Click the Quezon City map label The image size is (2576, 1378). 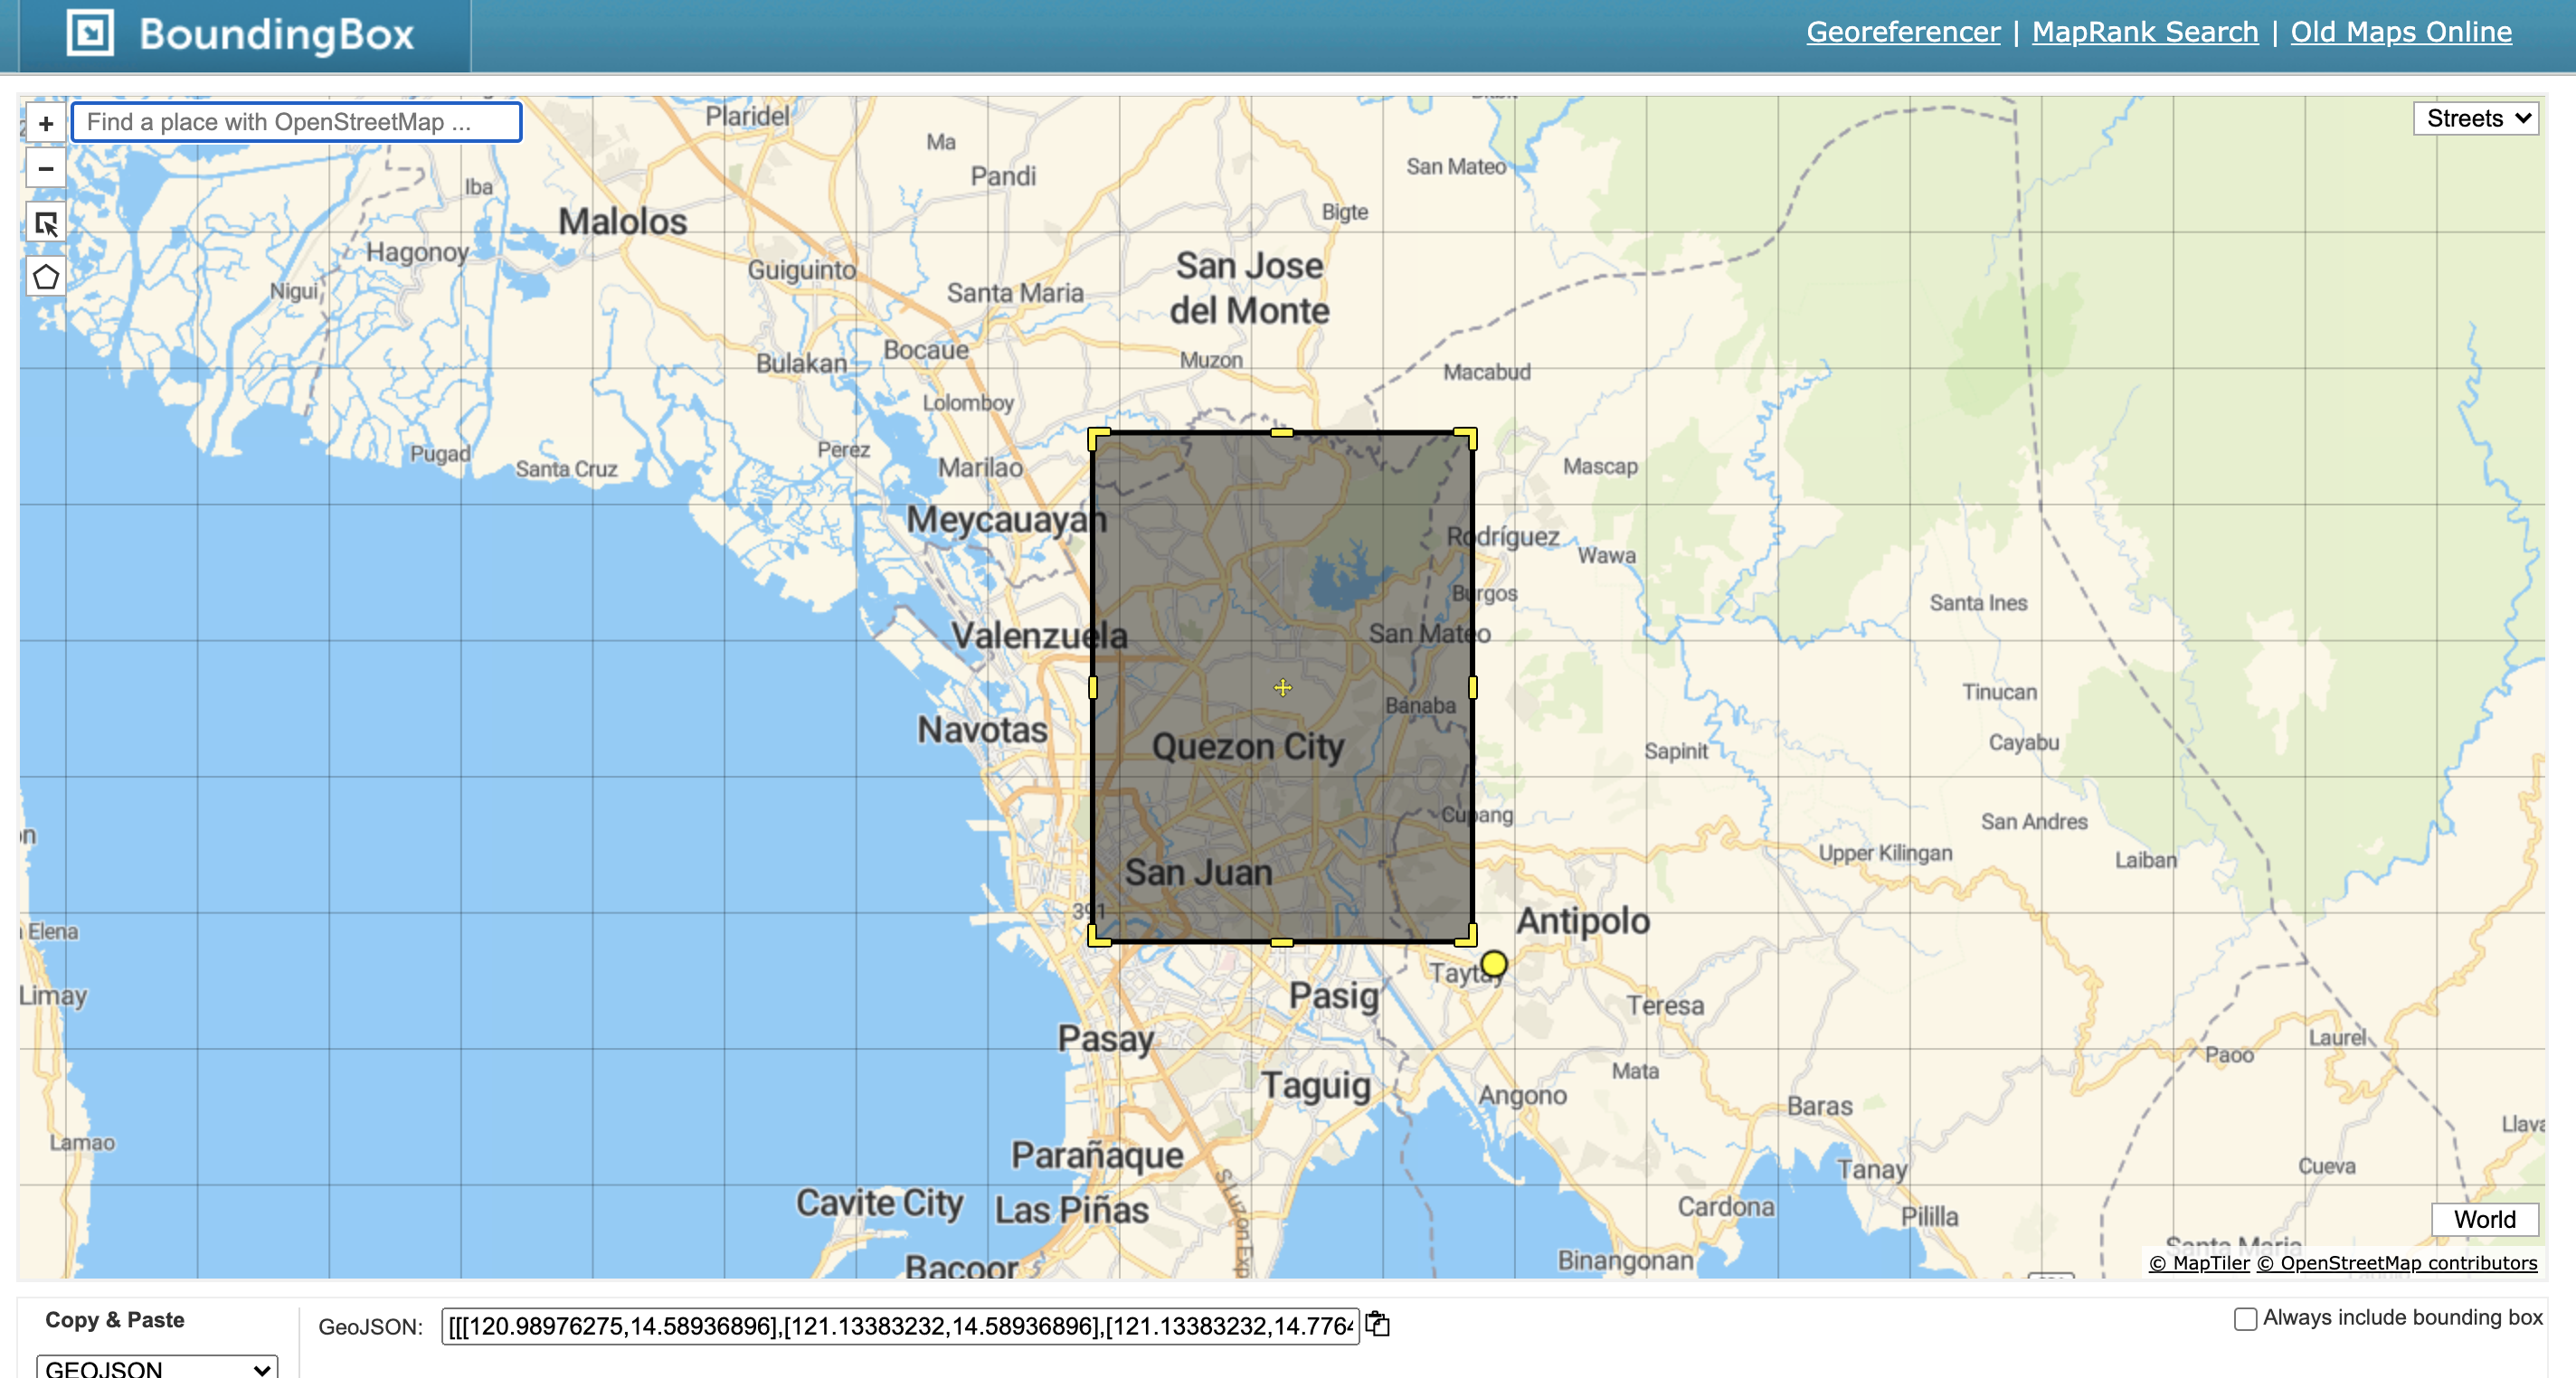tap(1247, 747)
